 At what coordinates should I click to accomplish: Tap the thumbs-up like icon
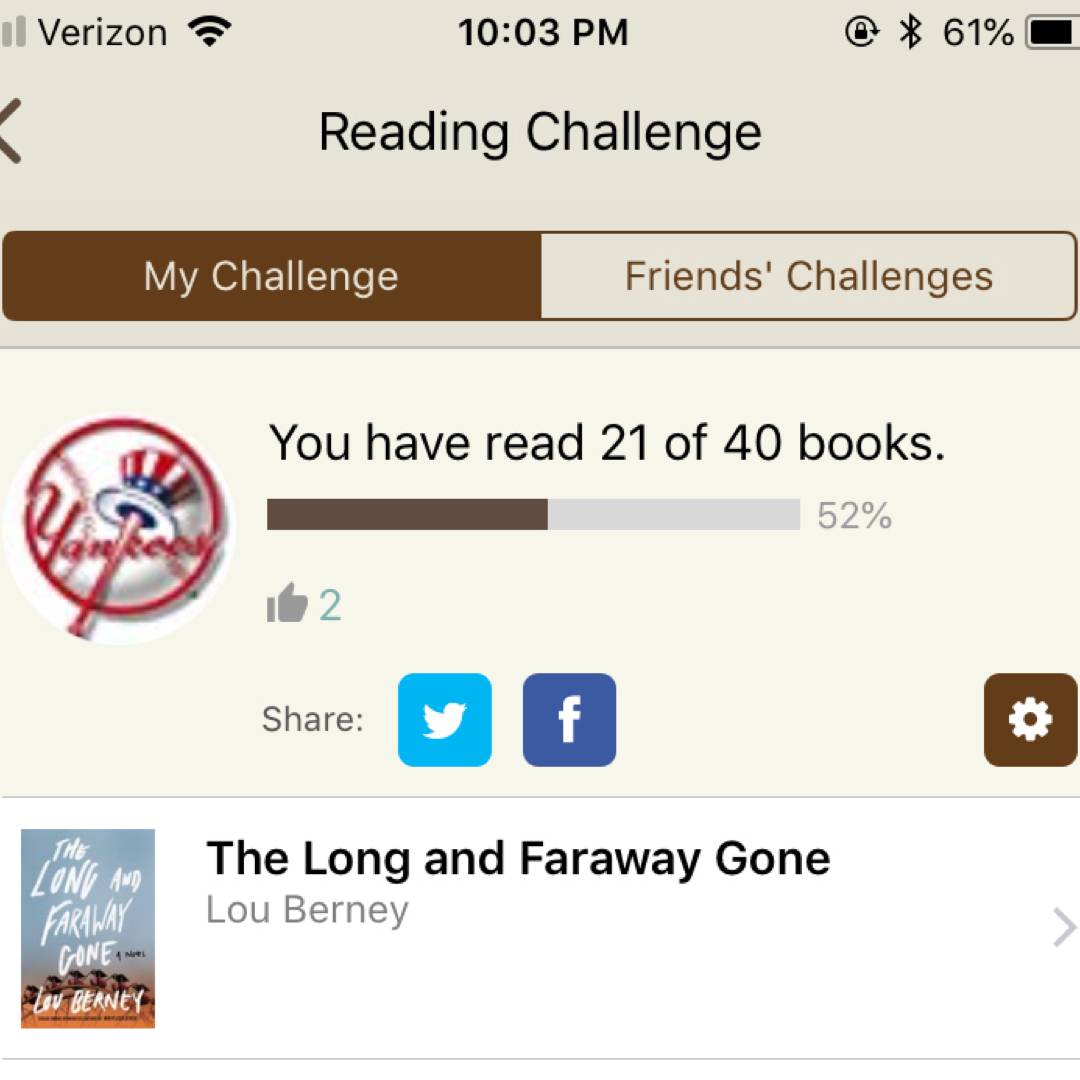(287, 604)
